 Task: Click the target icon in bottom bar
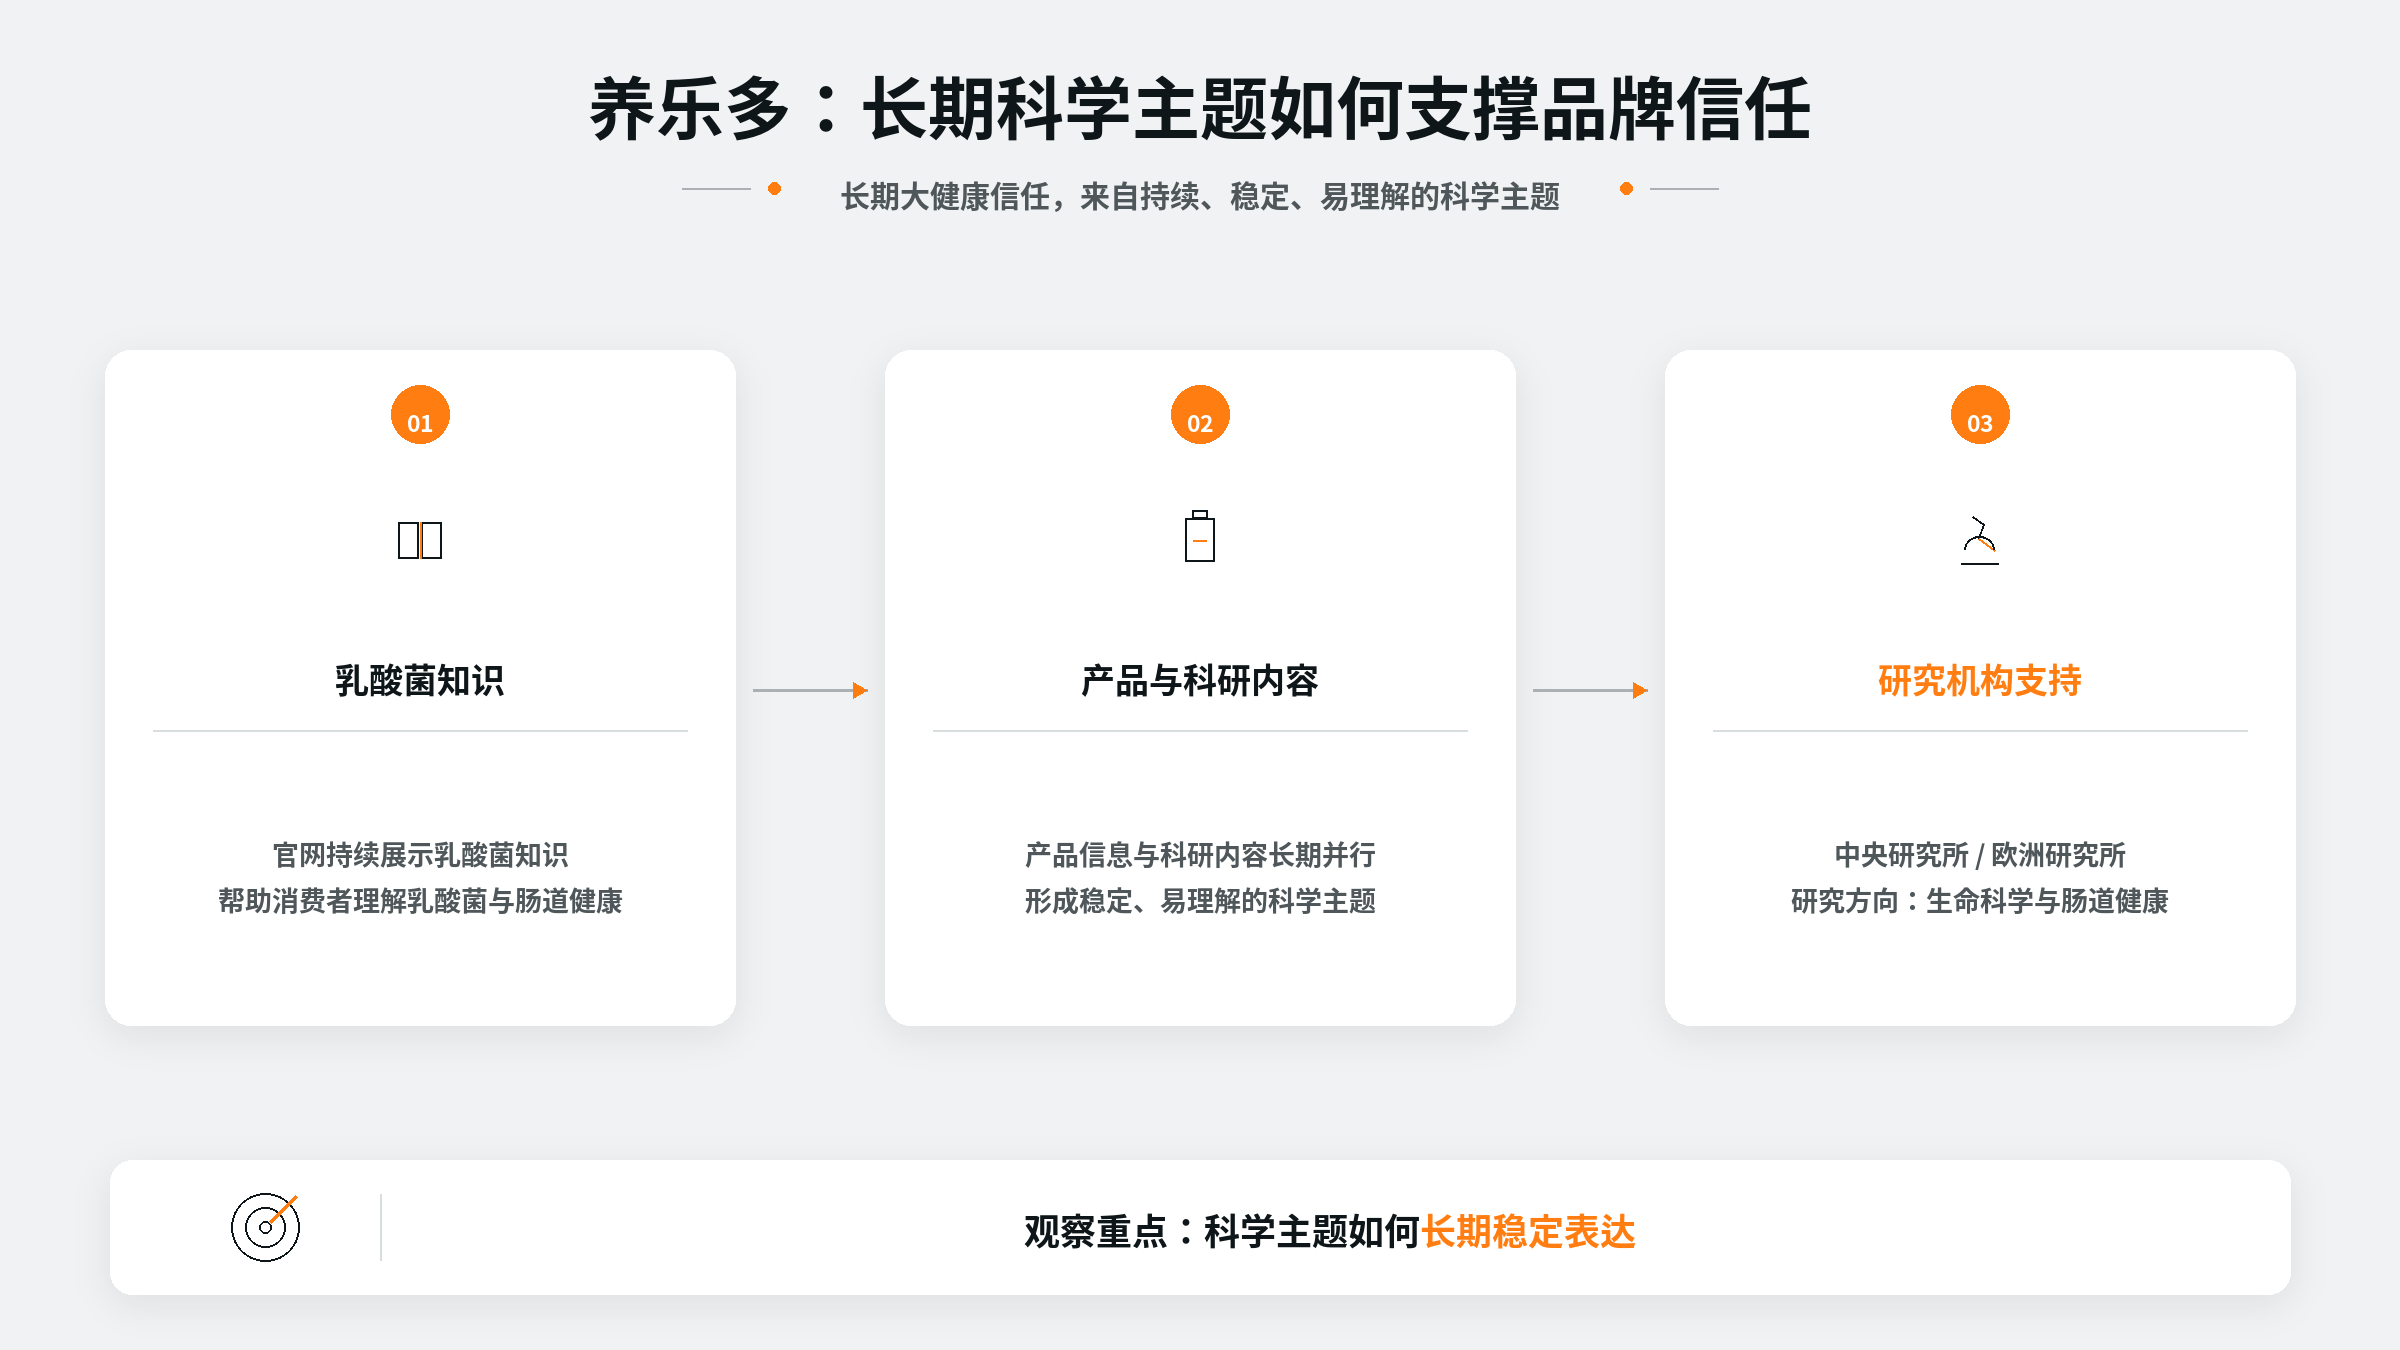pos(265,1227)
